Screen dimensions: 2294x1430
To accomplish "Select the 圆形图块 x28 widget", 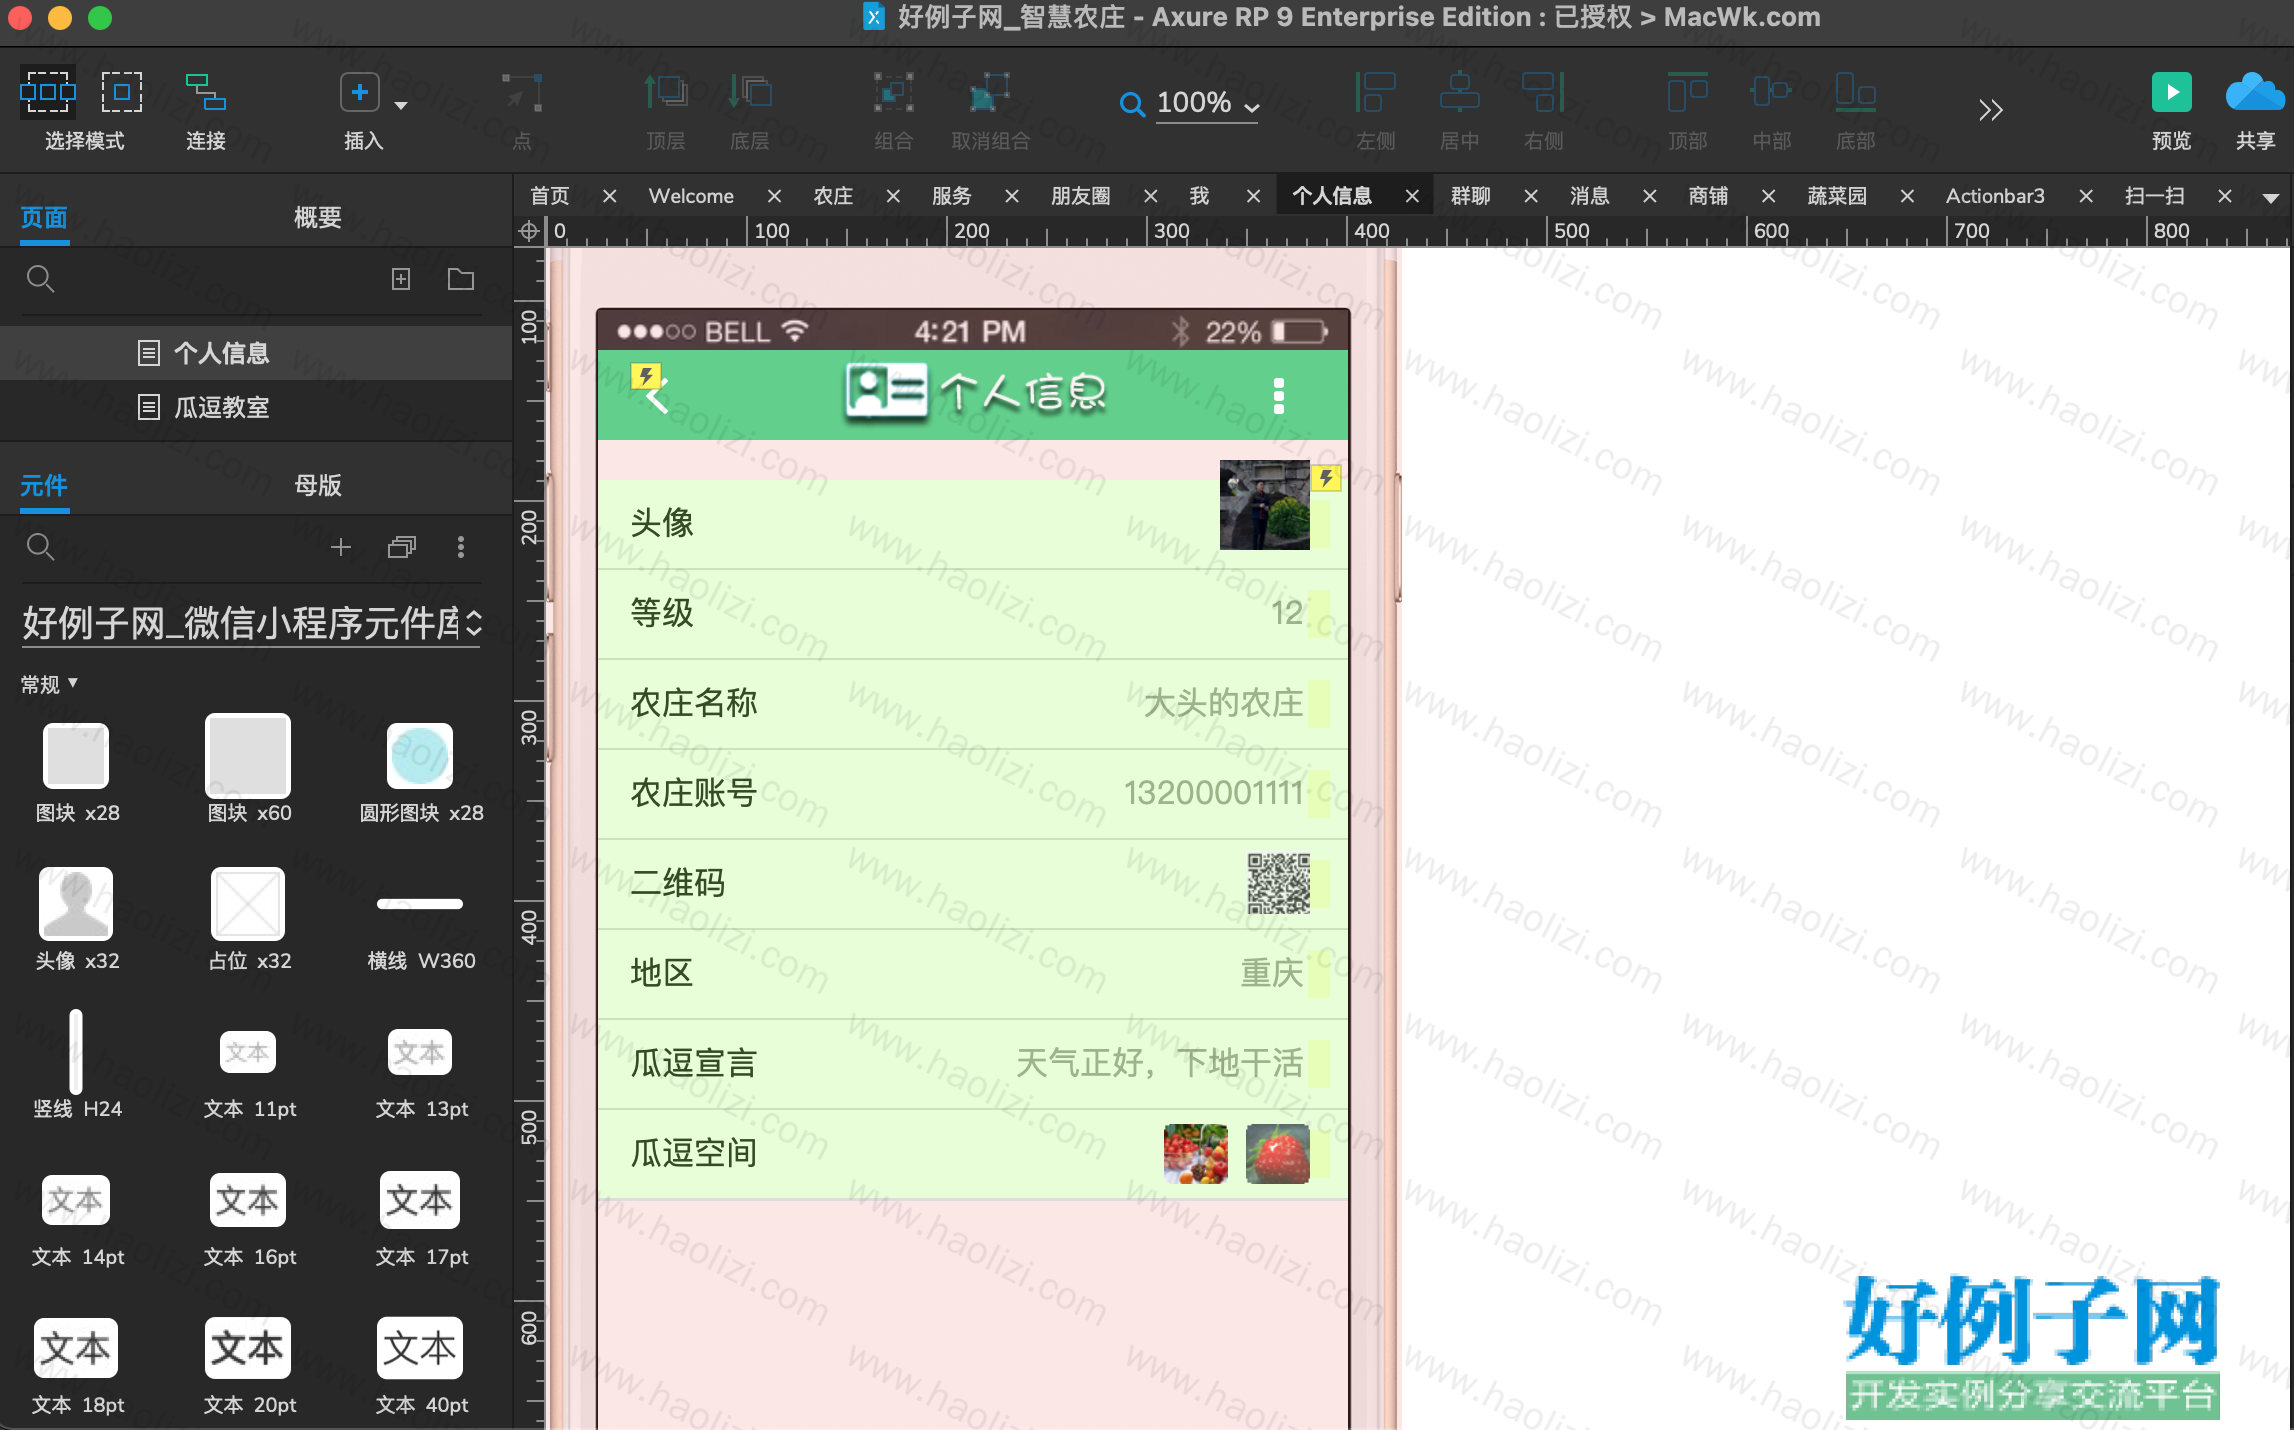I will point(421,772).
